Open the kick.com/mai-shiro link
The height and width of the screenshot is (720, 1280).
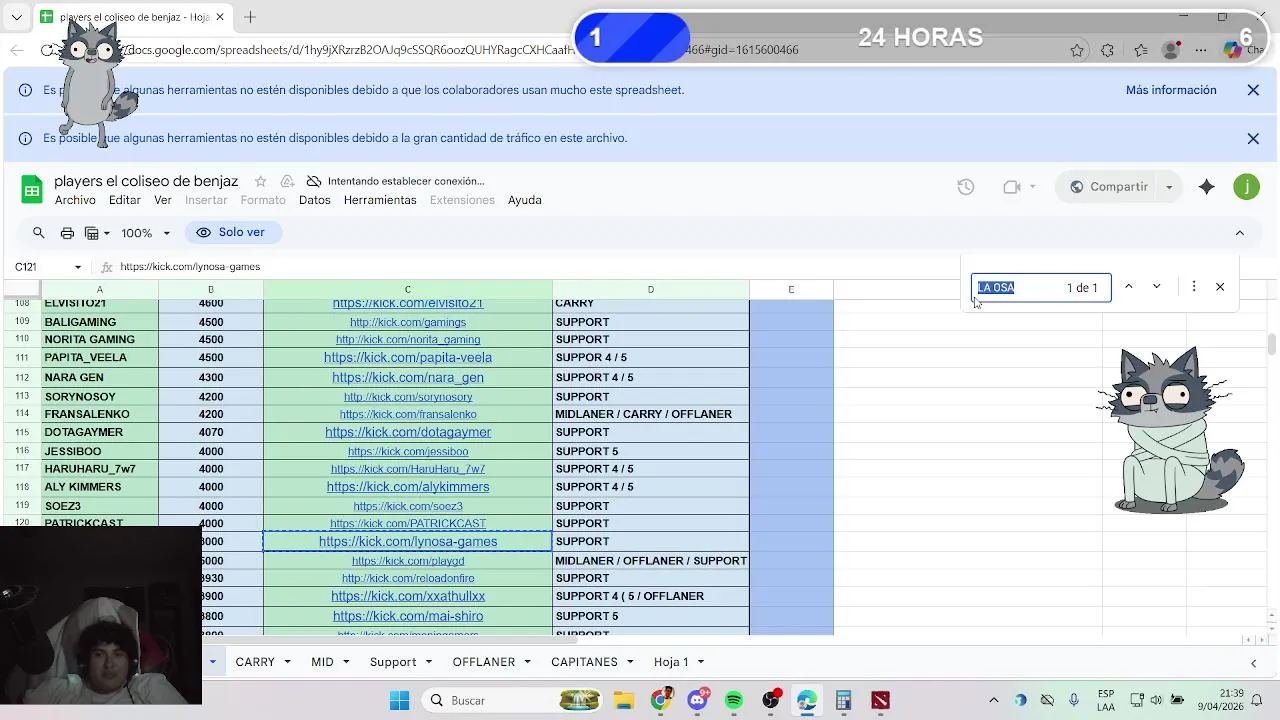408,616
